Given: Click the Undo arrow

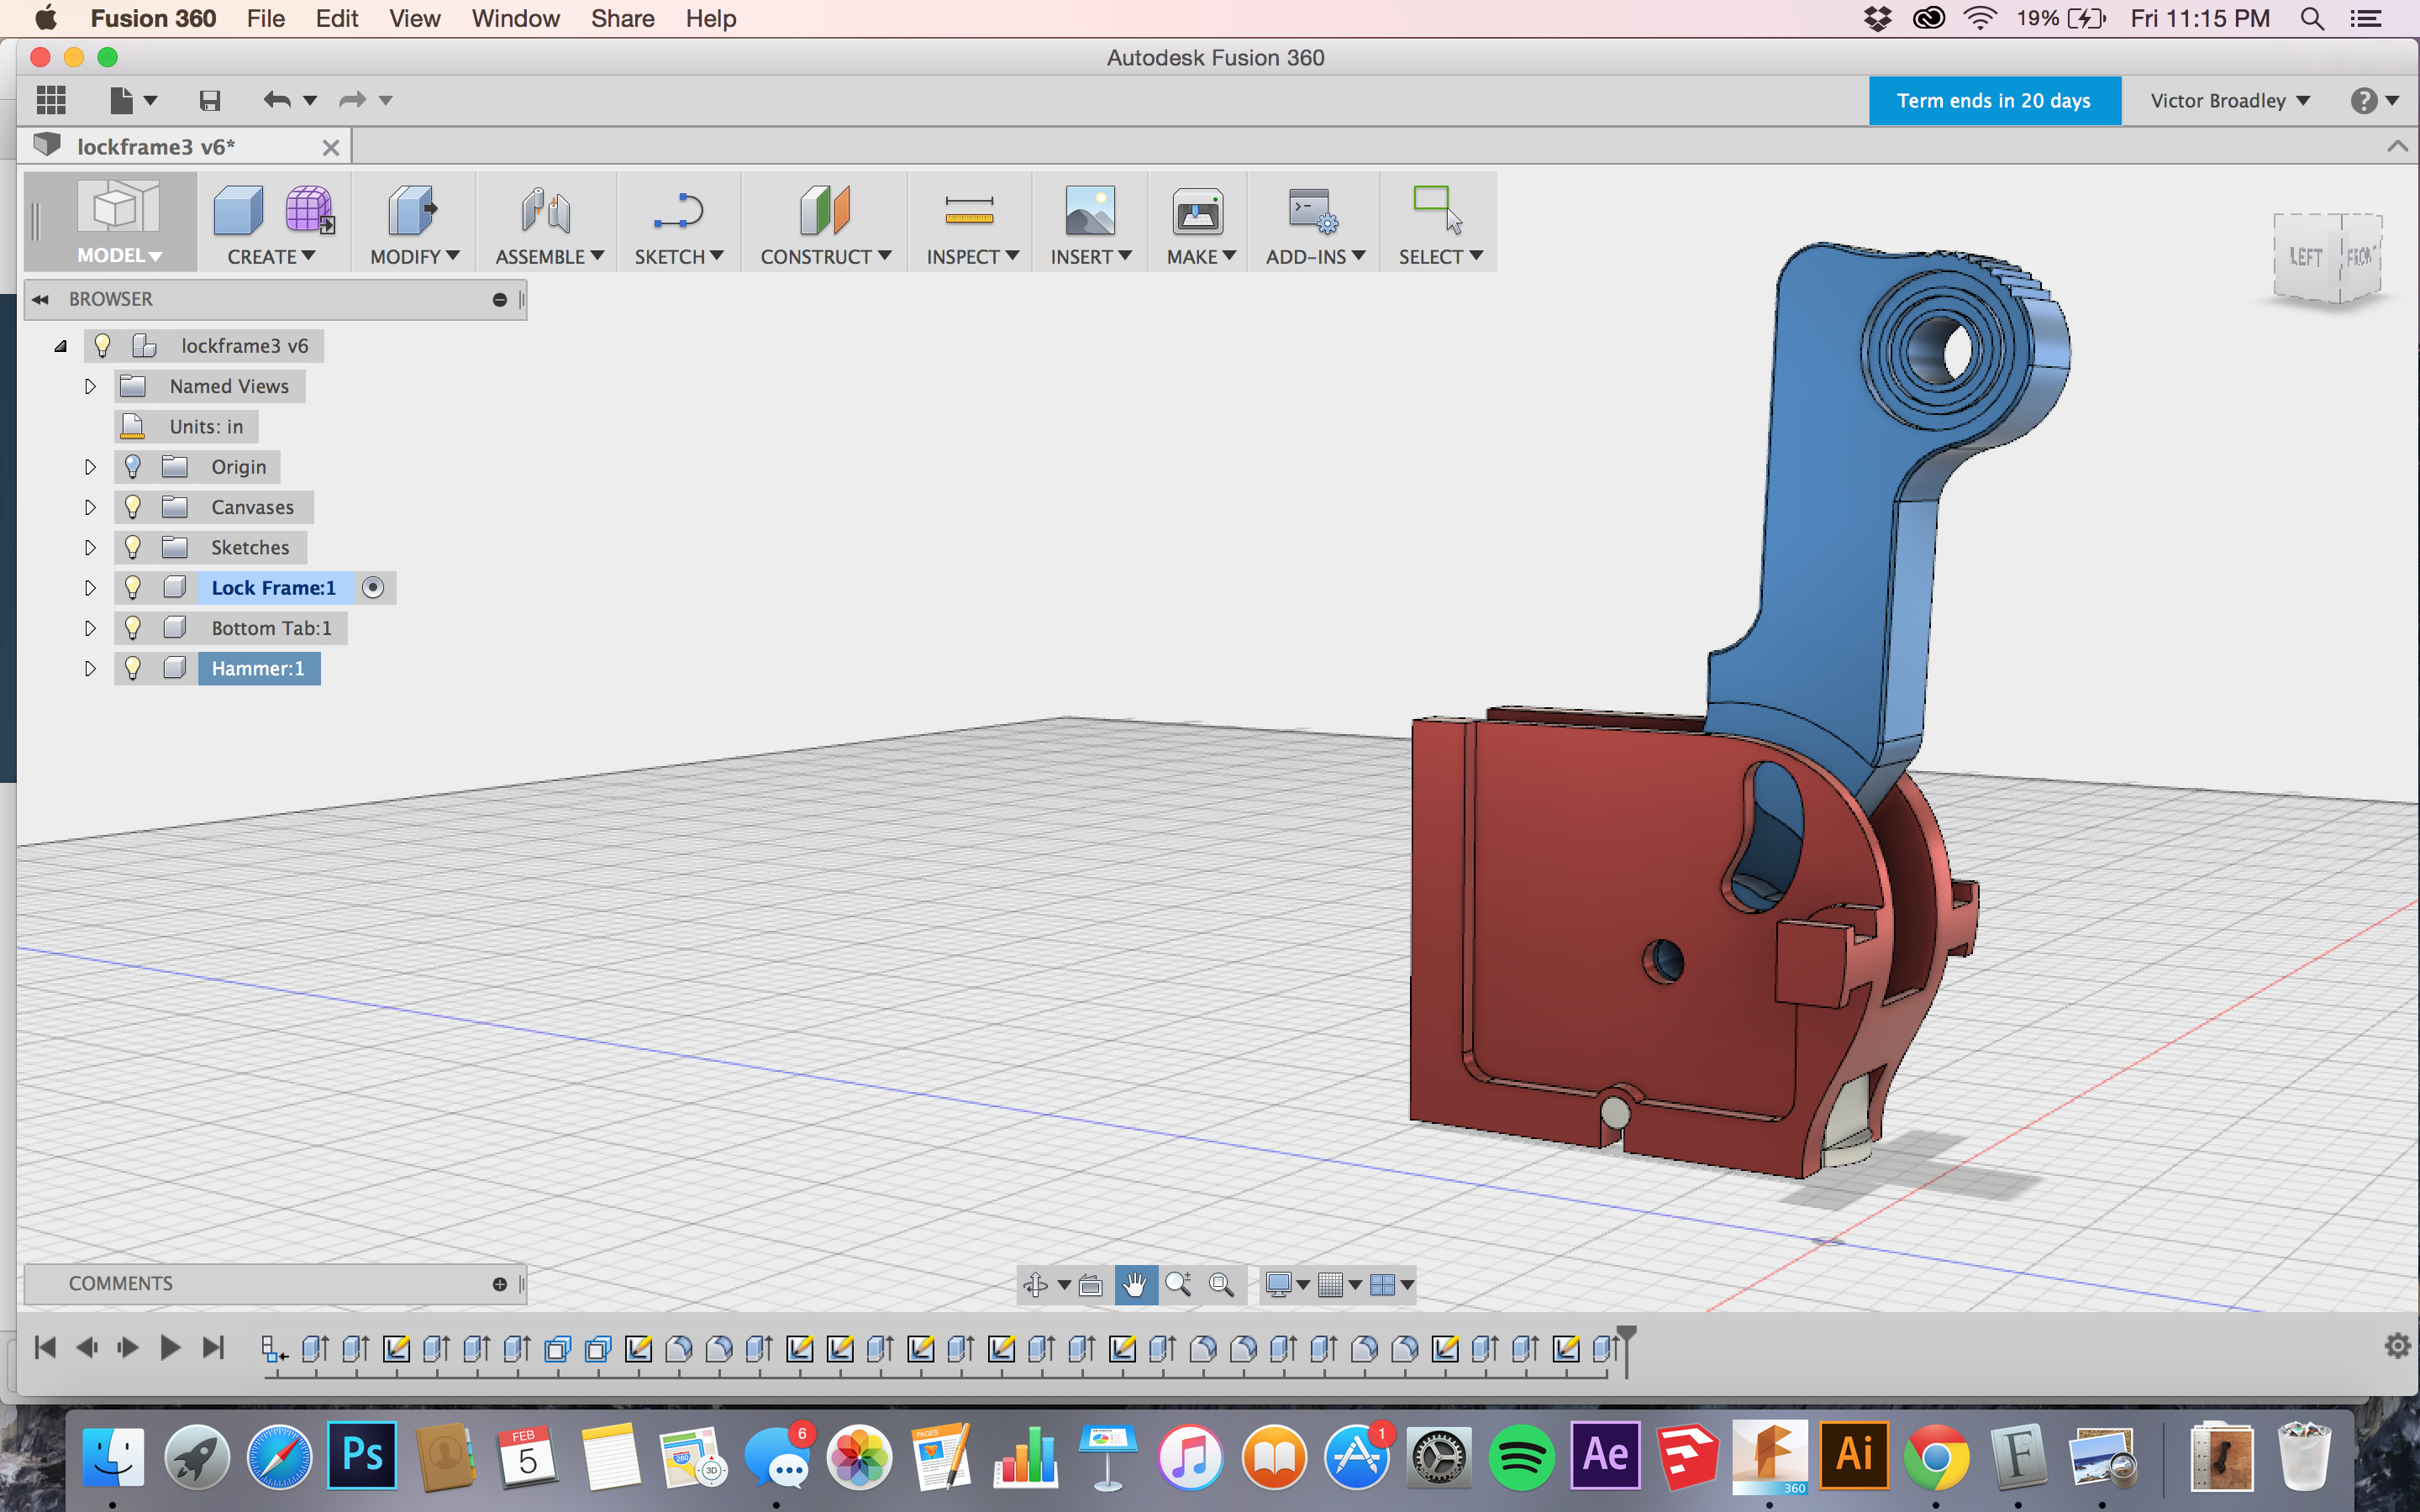Looking at the screenshot, I should click(x=277, y=100).
